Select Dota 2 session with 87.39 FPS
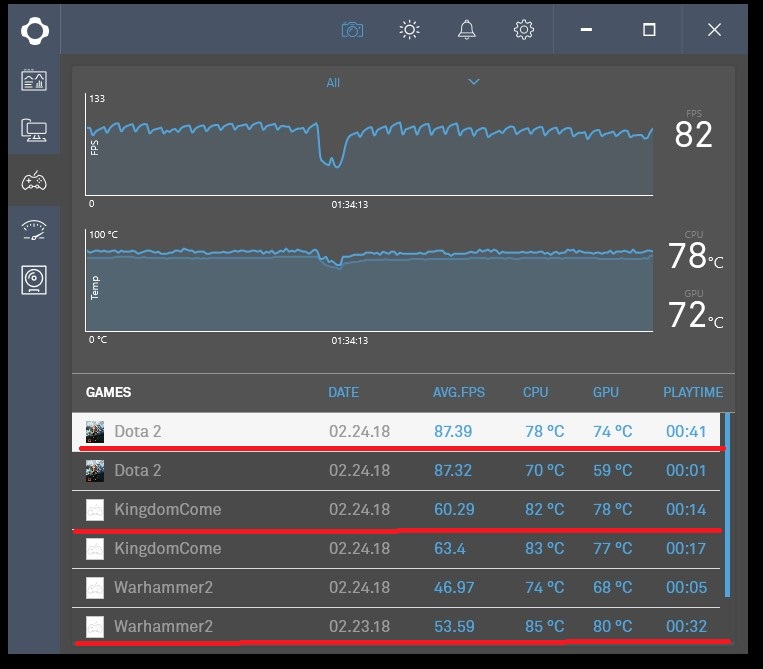Image resolution: width=763 pixels, height=669 pixels. pyautogui.click(x=396, y=431)
